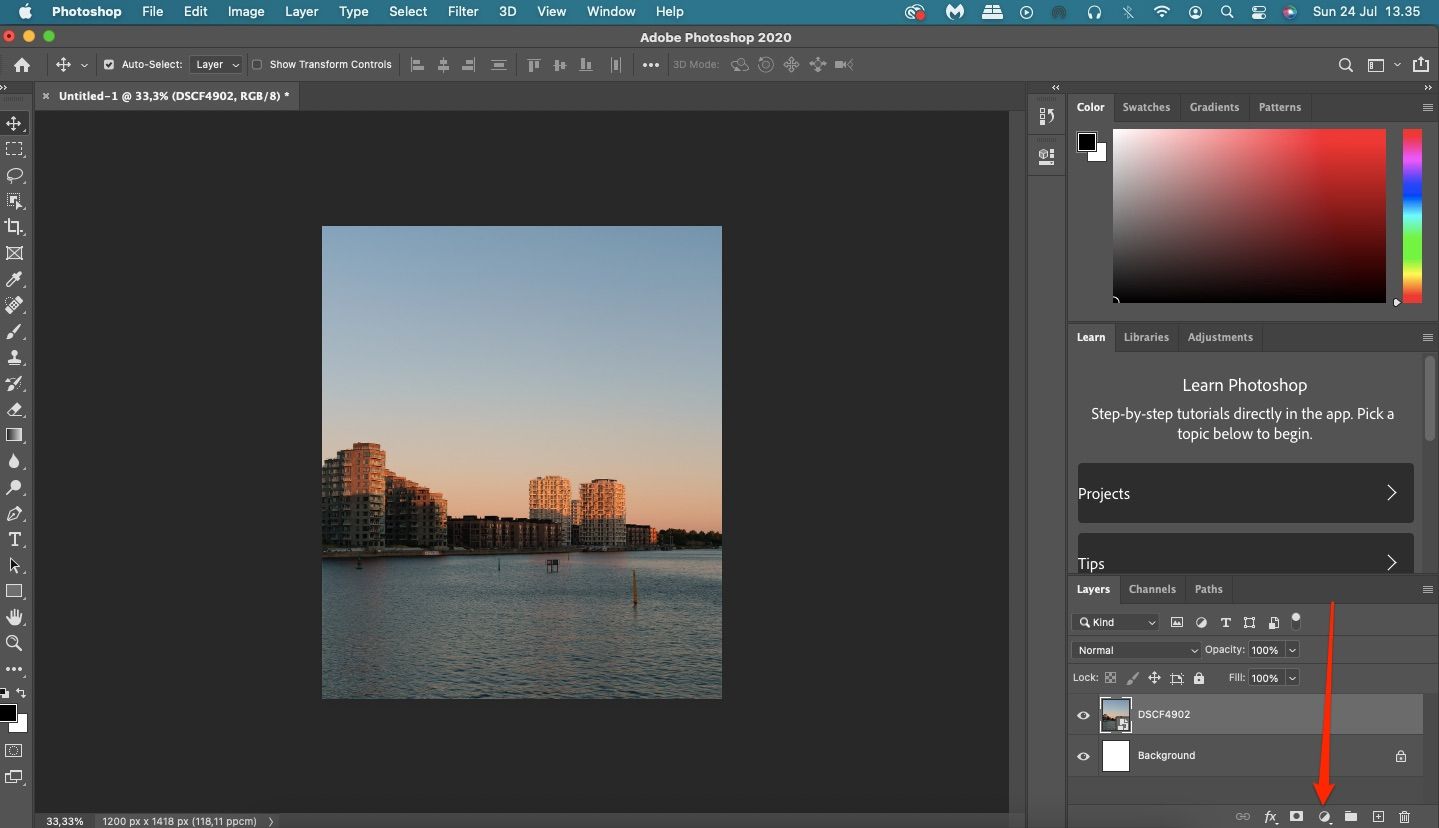Select the Healing Brush tool

pos(15,306)
